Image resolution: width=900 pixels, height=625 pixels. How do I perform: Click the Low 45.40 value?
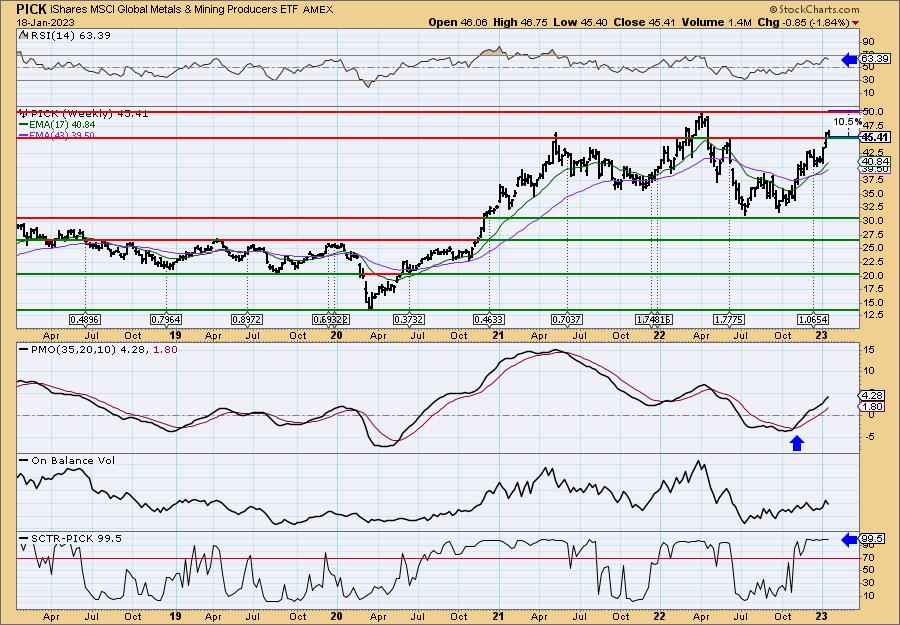click(x=579, y=22)
